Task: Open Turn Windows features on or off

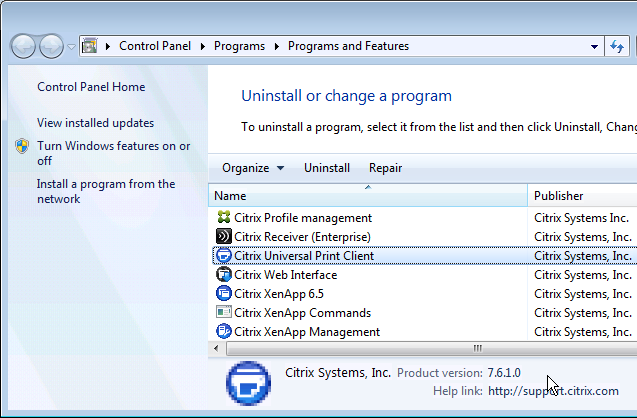Action: [x=113, y=153]
